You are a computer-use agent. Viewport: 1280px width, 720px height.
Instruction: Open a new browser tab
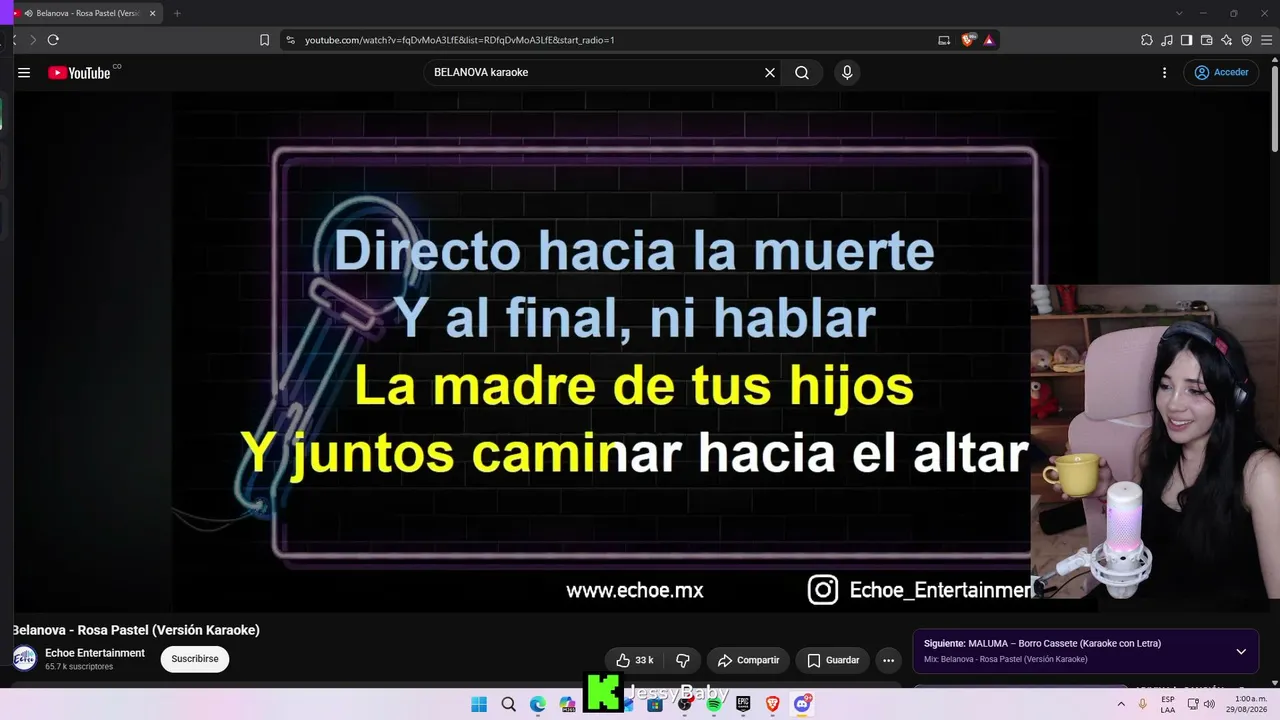(177, 13)
